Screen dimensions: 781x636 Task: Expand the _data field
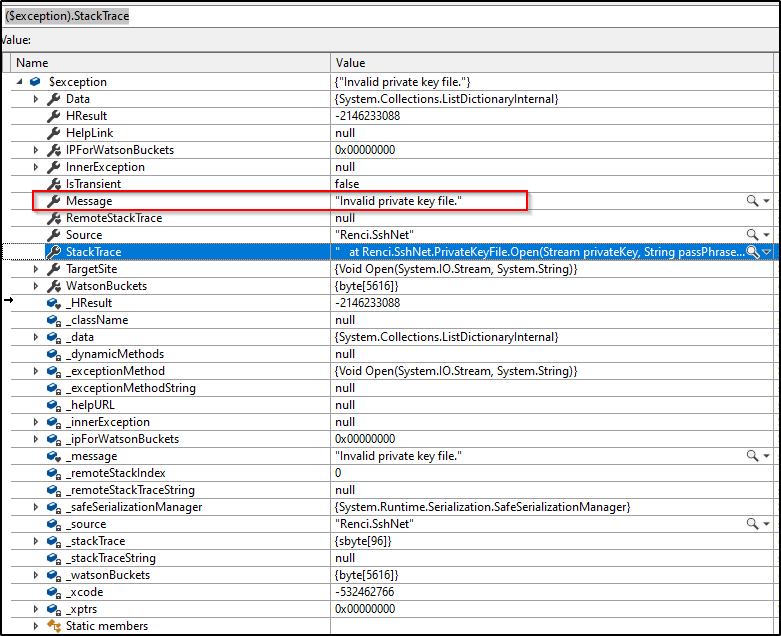pyautogui.click(x=36, y=337)
